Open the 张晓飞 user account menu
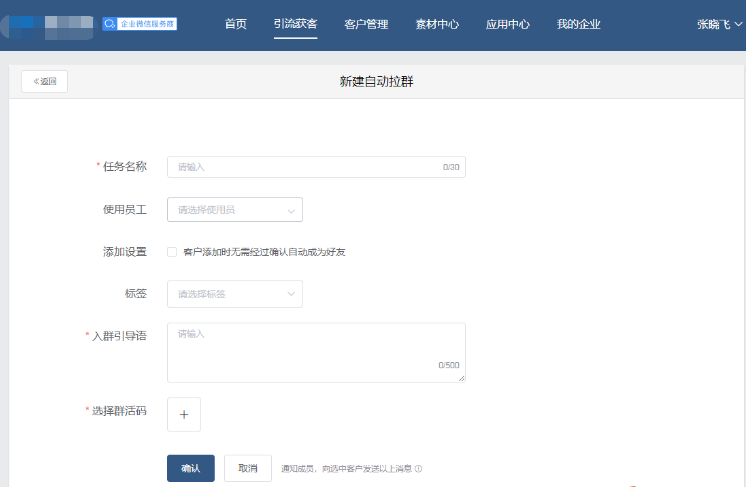Viewport: 752px width, 487px height. (719, 24)
